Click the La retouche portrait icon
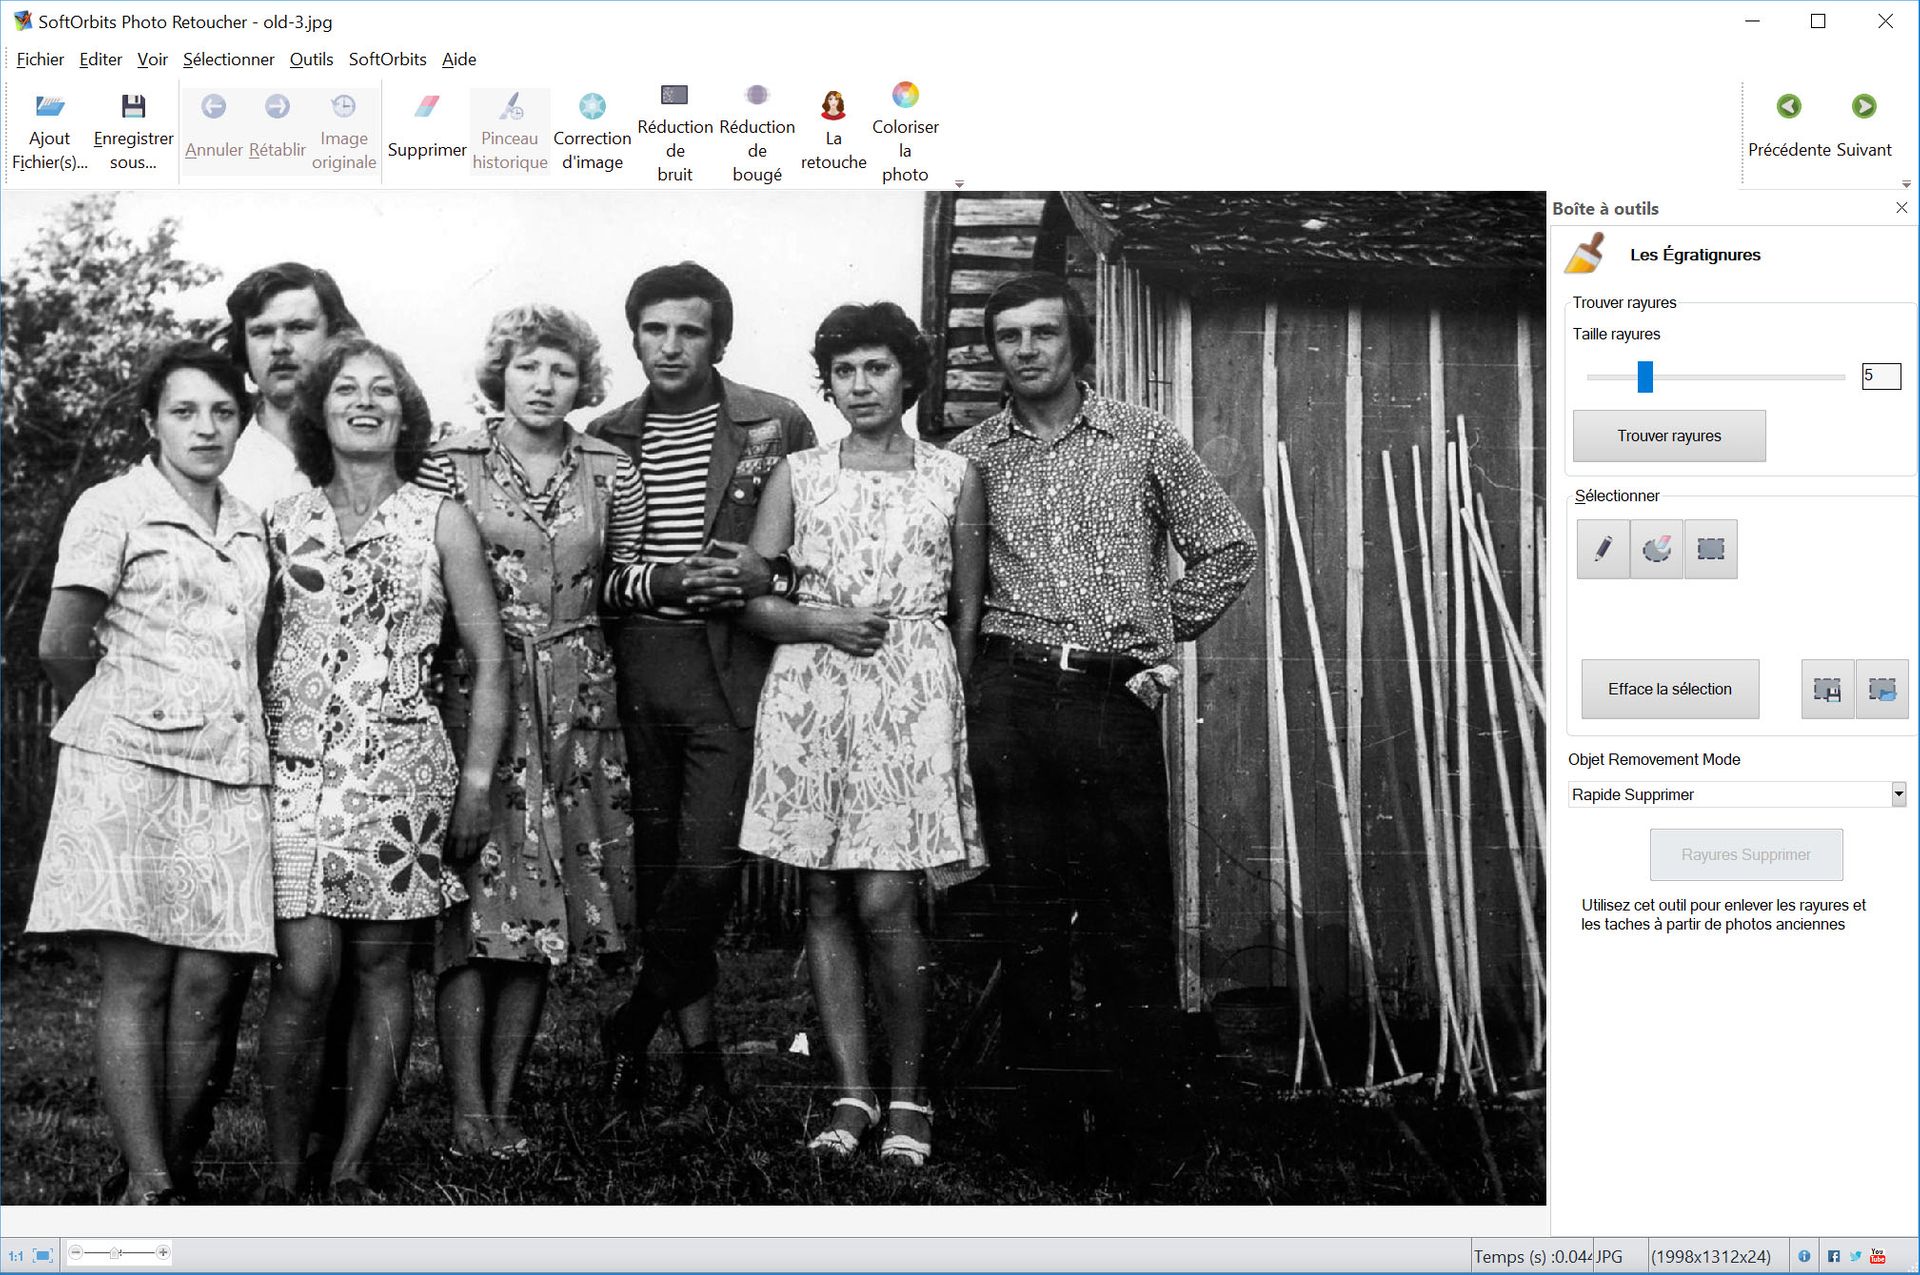 (833, 106)
